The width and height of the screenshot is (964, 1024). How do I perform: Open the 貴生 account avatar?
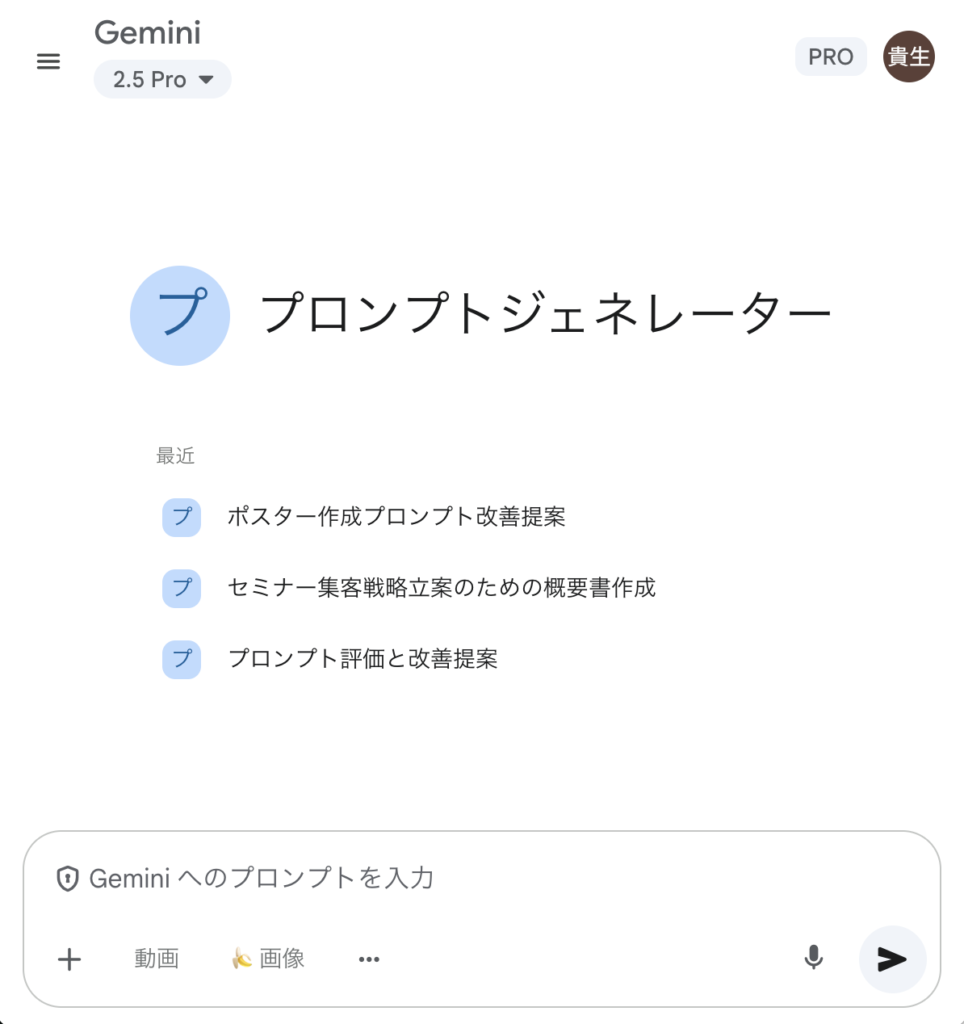tap(908, 57)
